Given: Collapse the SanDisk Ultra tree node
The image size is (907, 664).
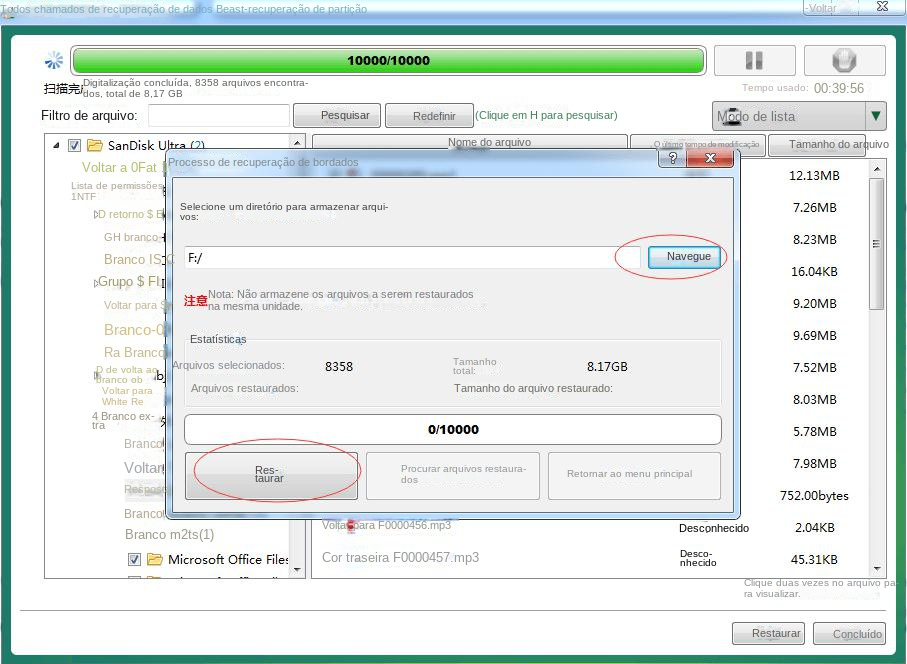Looking at the screenshot, I should (56, 145).
